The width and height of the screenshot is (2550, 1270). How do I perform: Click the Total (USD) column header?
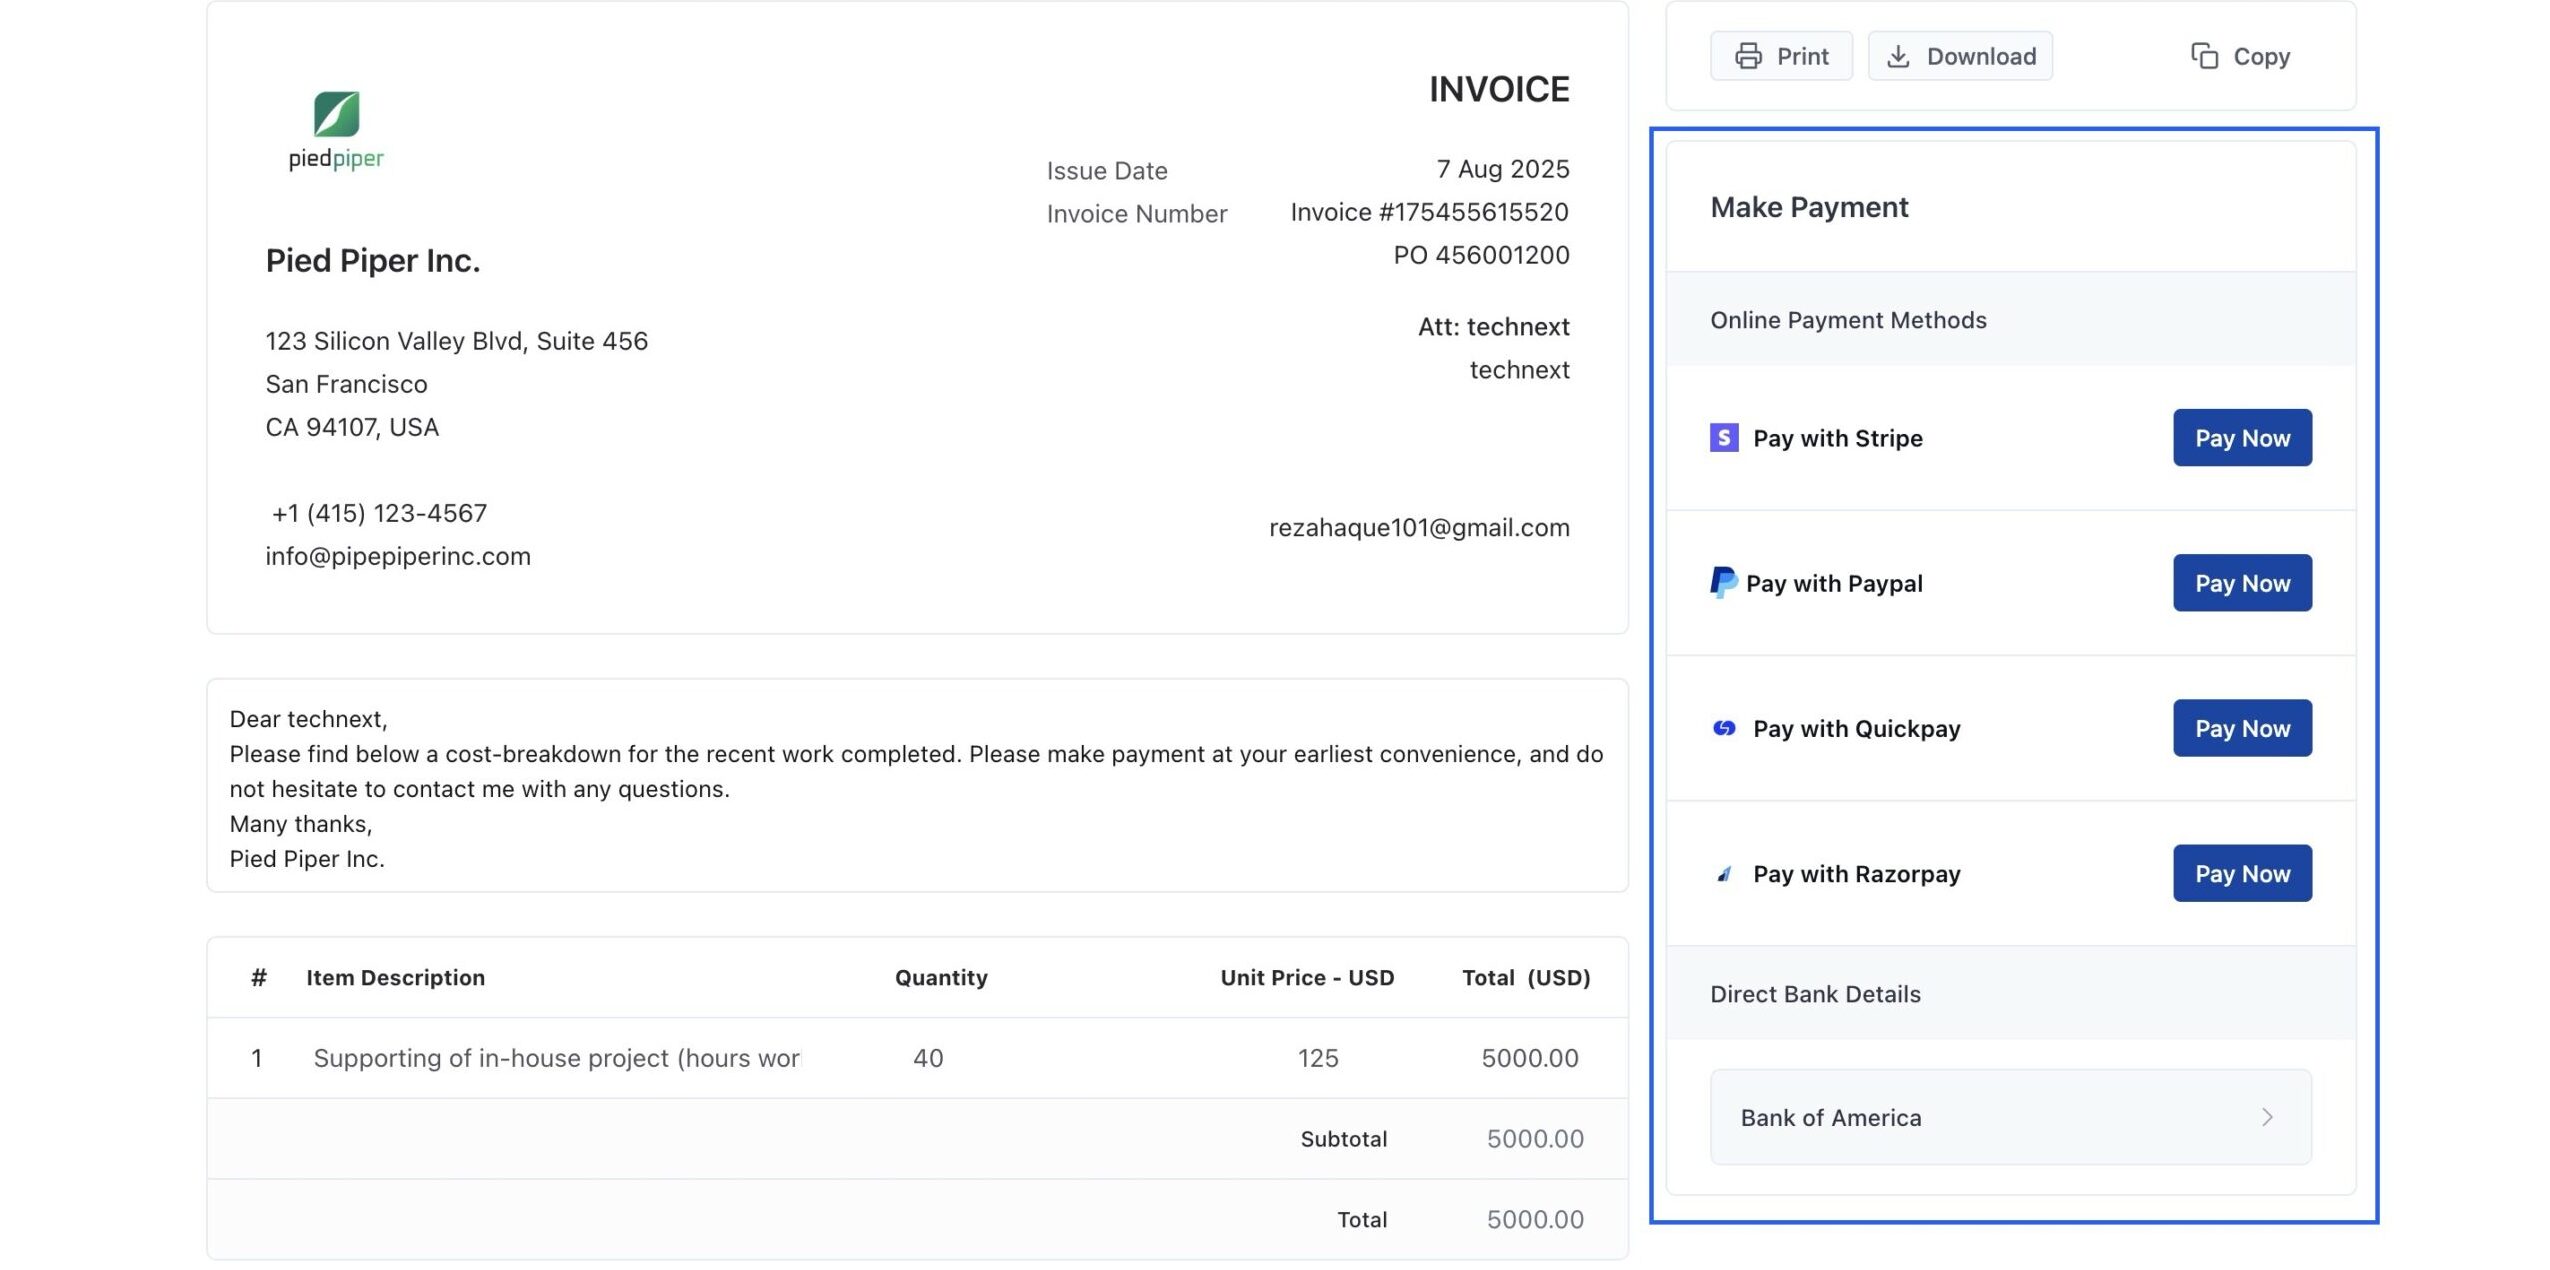(x=1525, y=978)
